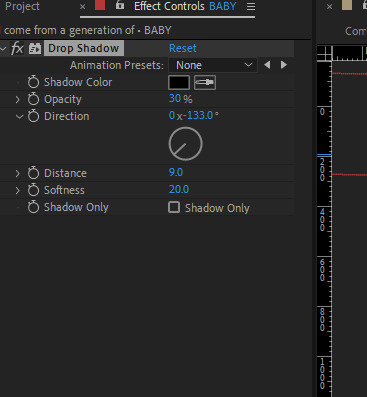Viewport: 367px width, 397px height.
Task: Click the Direction property label
Action: click(x=67, y=116)
